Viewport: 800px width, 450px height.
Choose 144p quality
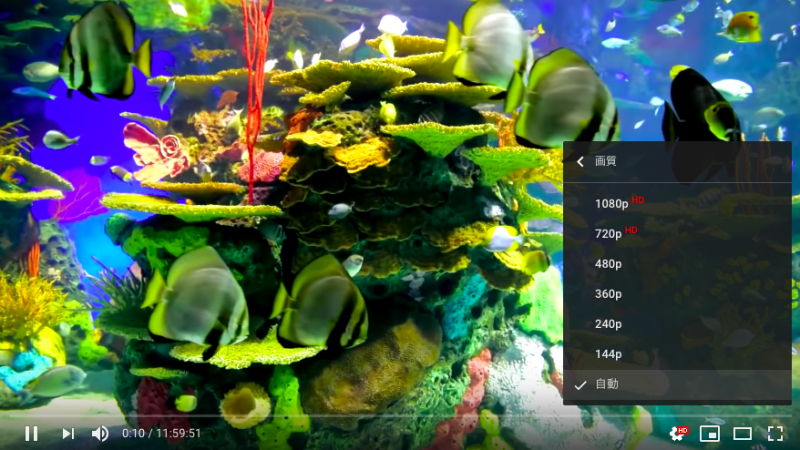[x=677, y=354]
